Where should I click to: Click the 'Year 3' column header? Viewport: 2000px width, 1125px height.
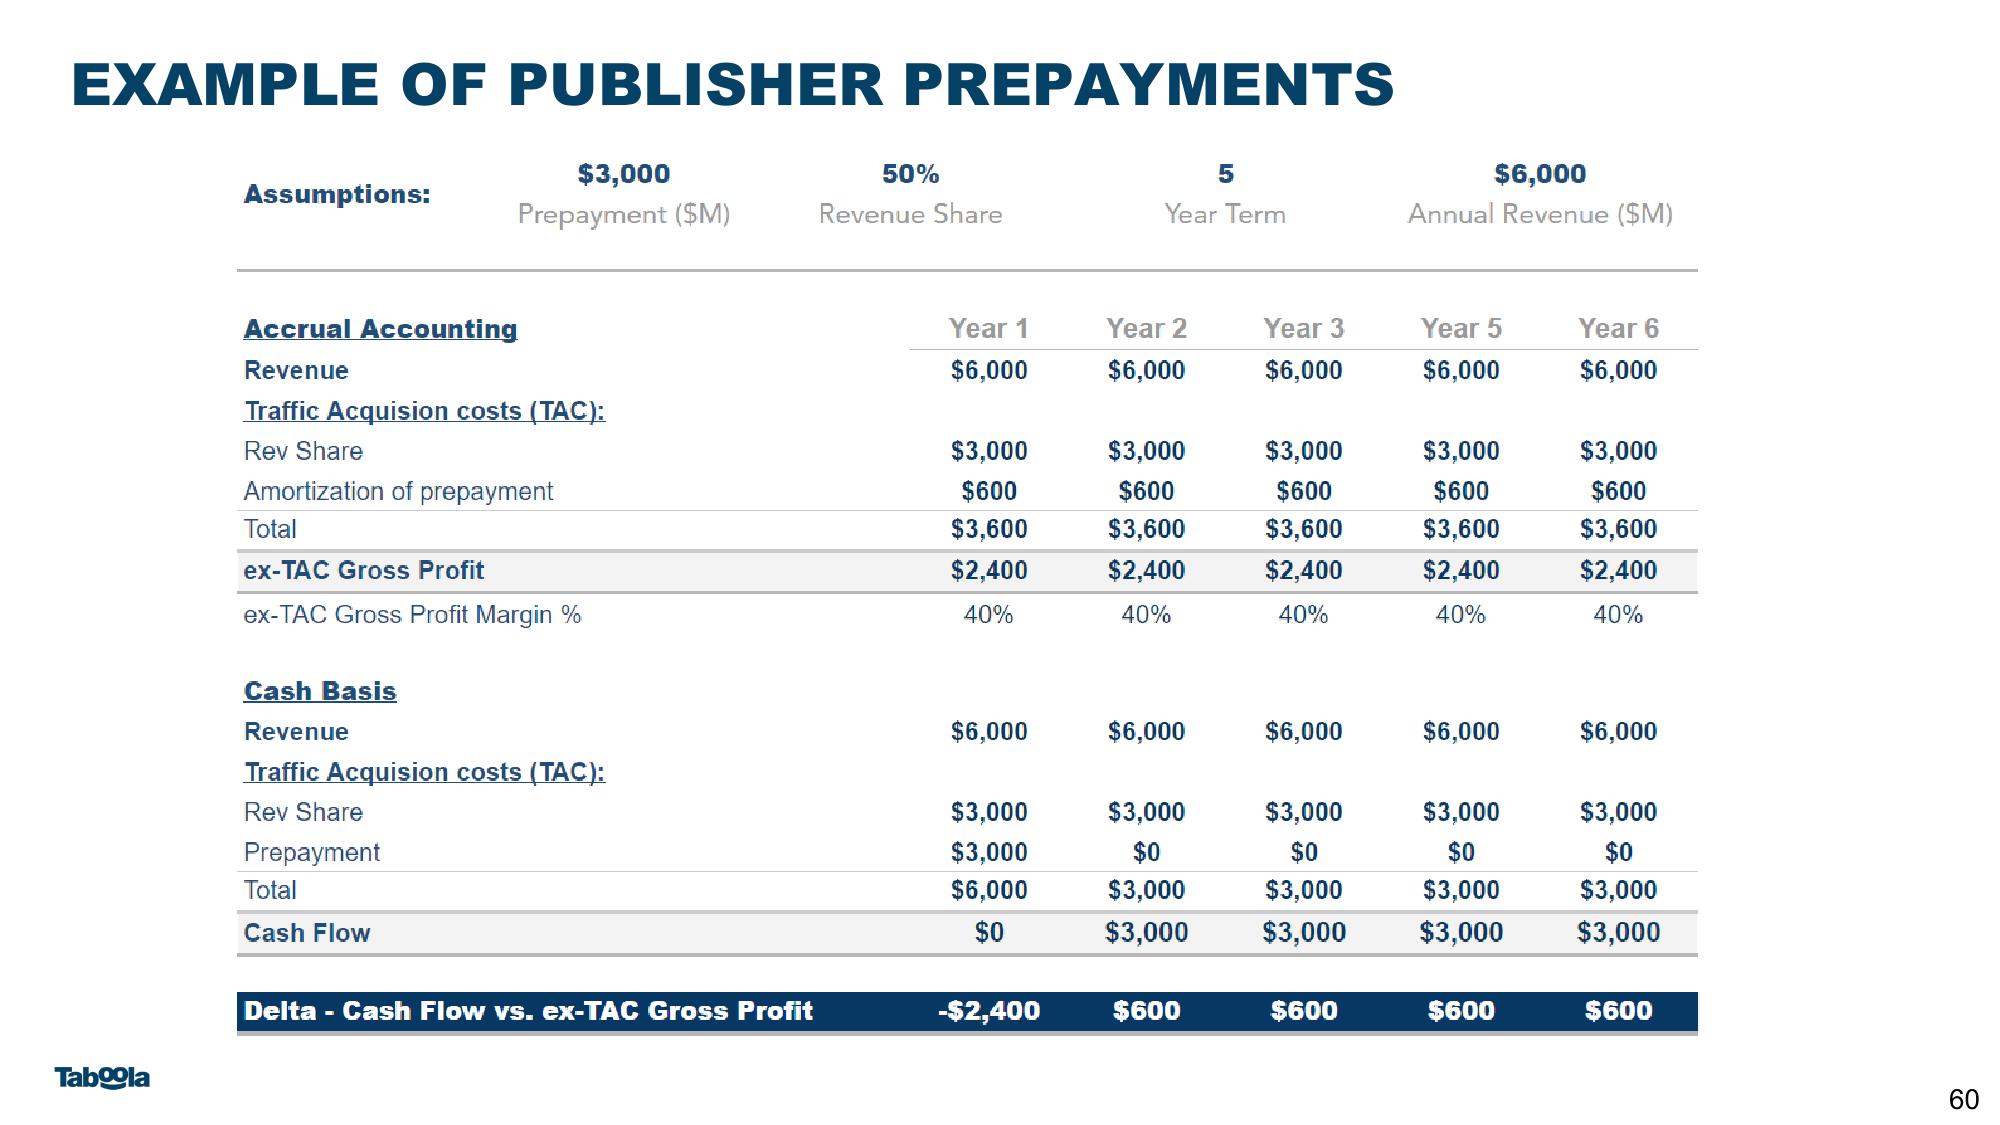[1303, 329]
